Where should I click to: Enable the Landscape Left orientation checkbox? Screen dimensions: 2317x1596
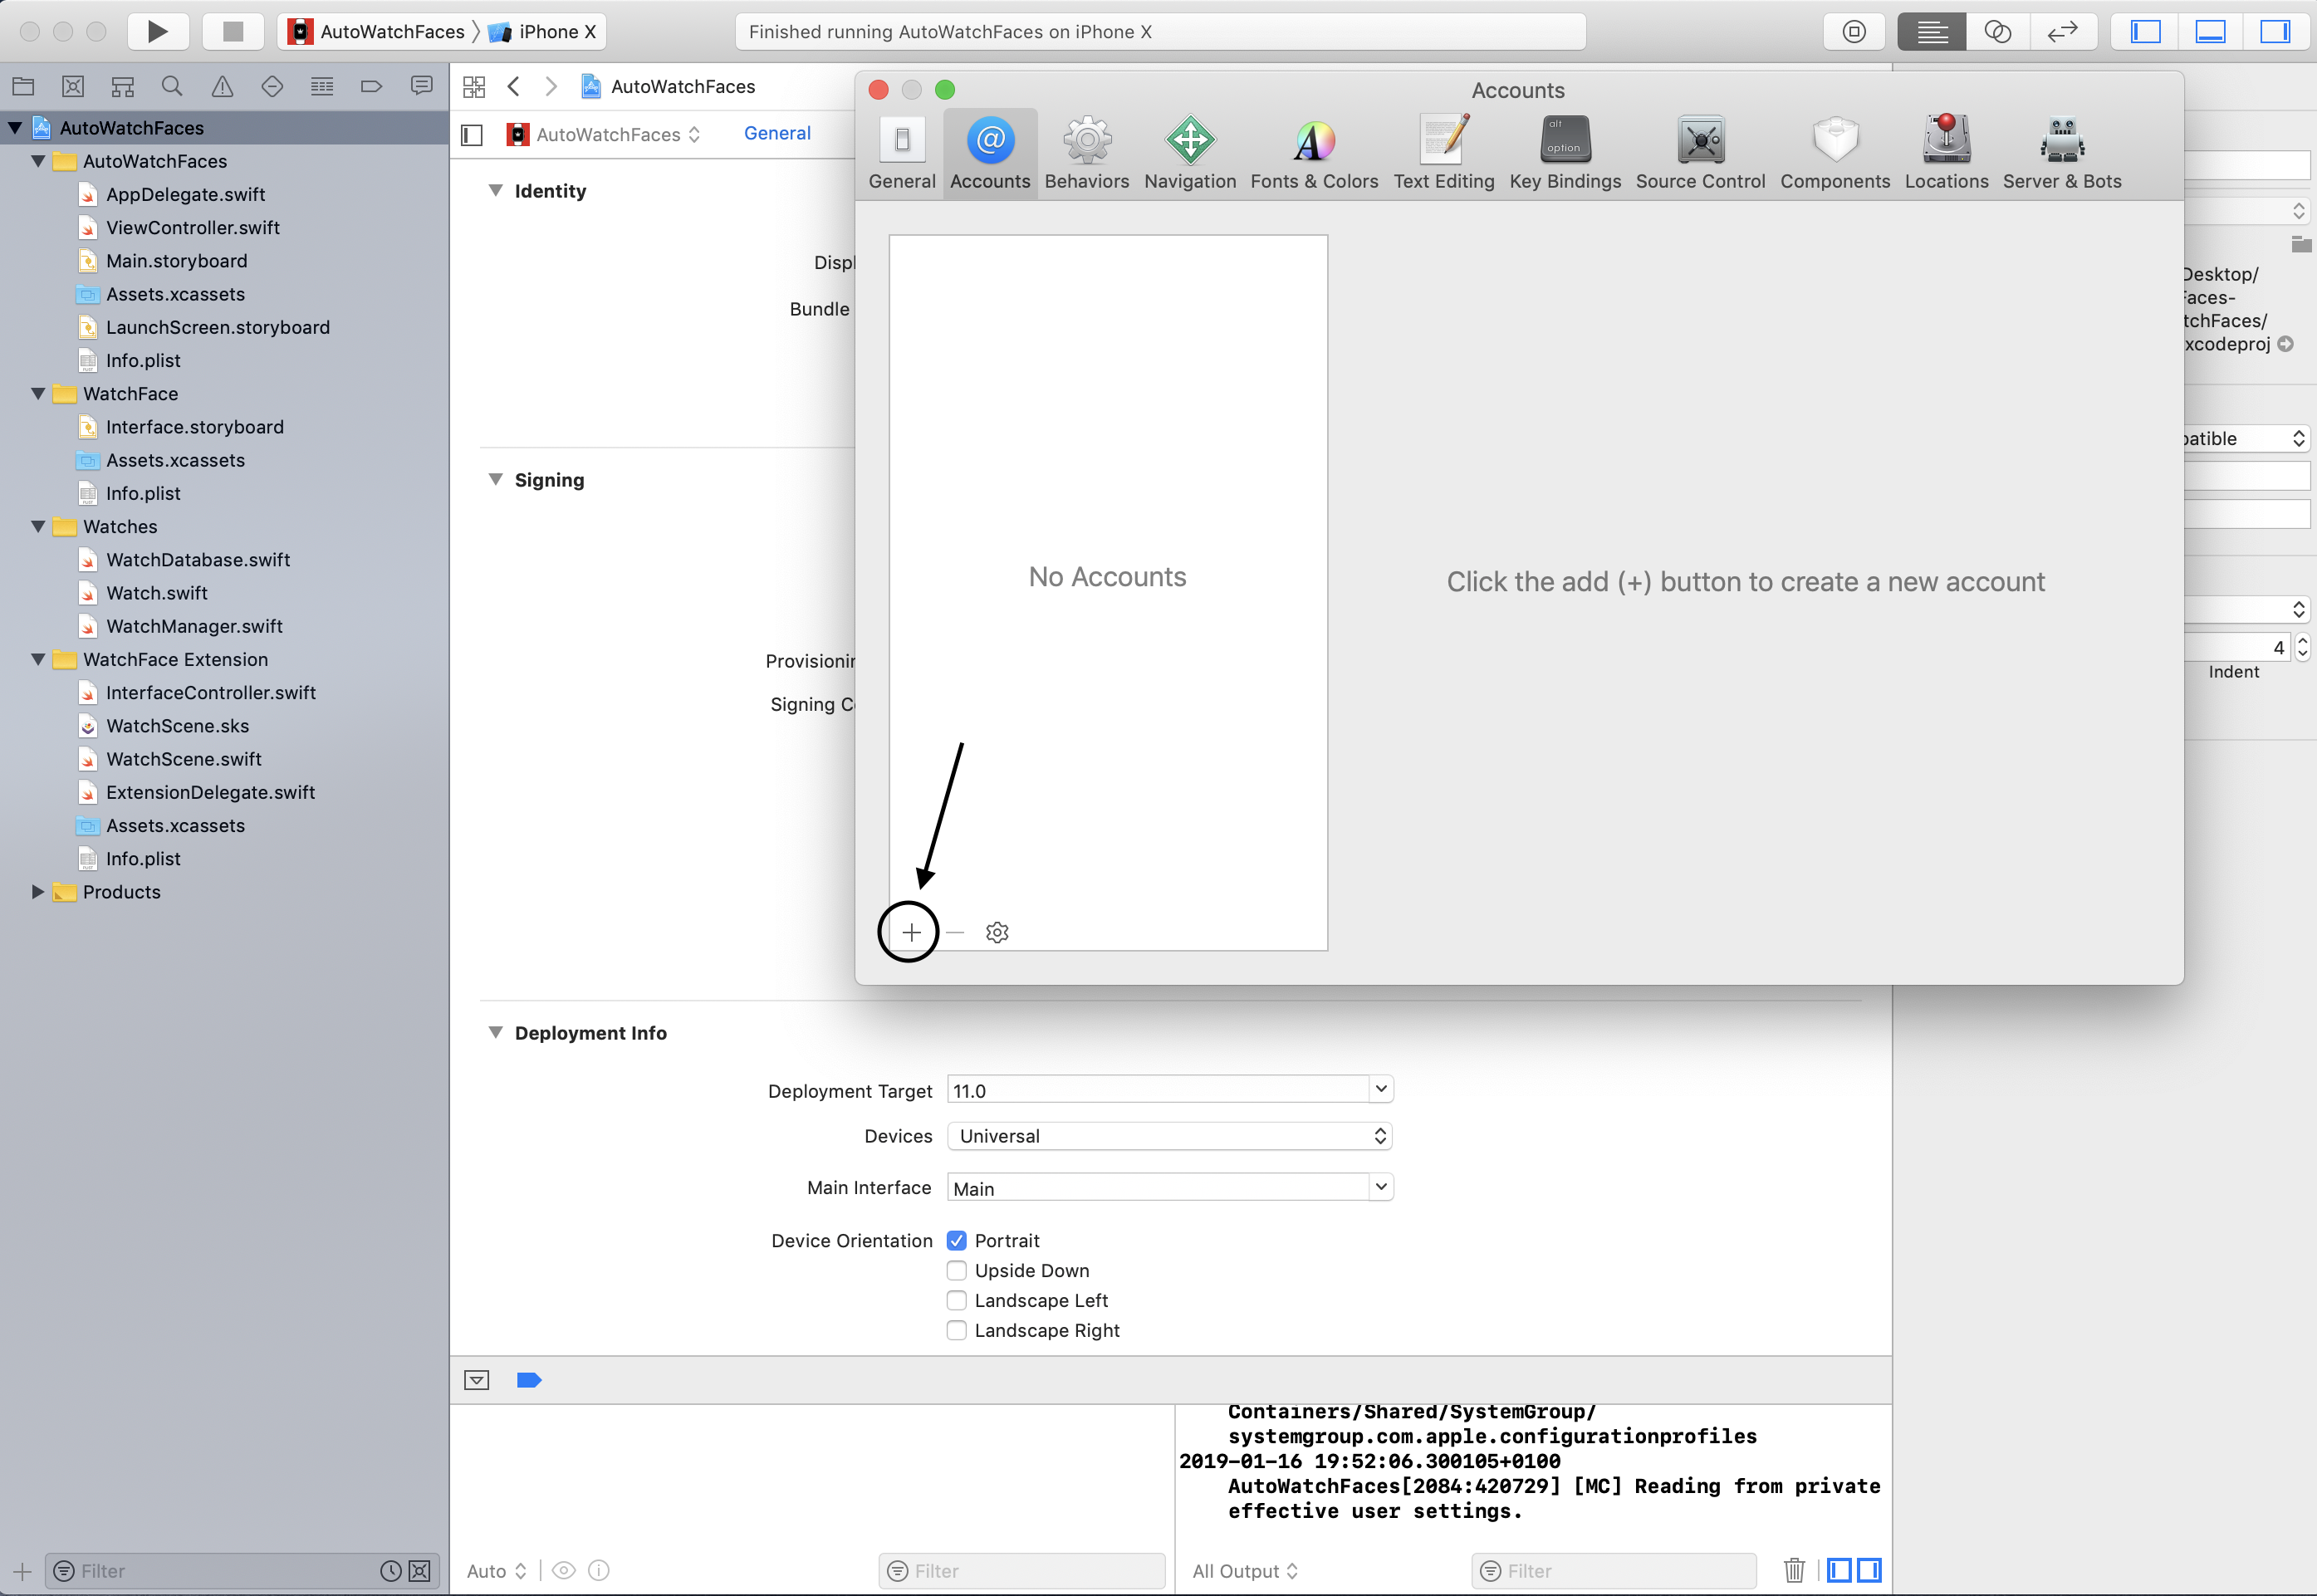957,1300
